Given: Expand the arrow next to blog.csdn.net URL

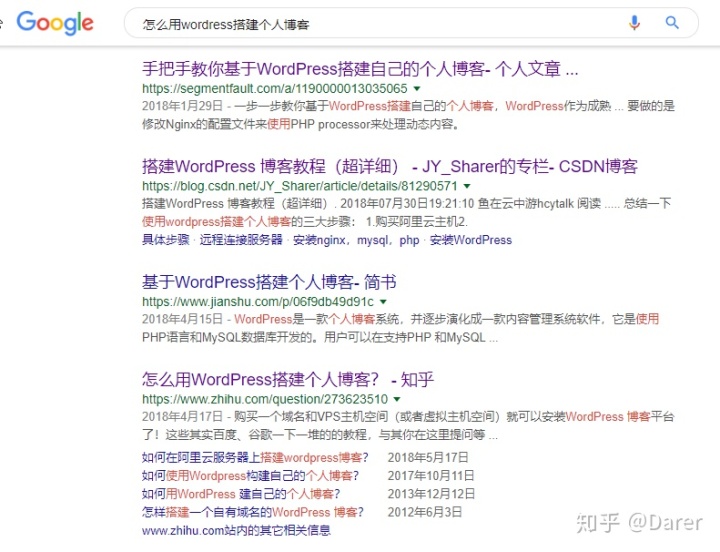Looking at the screenshot, I should coord(467,186).
